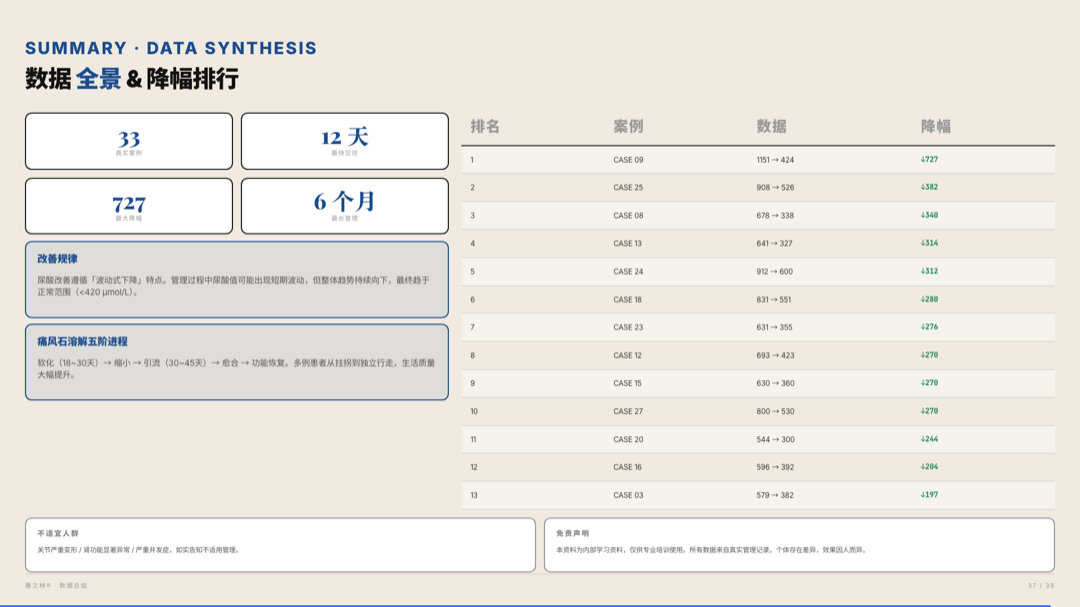The height and width of the screenshot is (607, 1080).
Task: Select the "CASE 16" cell
Action: pyautogui.click(x=627, y=467)
